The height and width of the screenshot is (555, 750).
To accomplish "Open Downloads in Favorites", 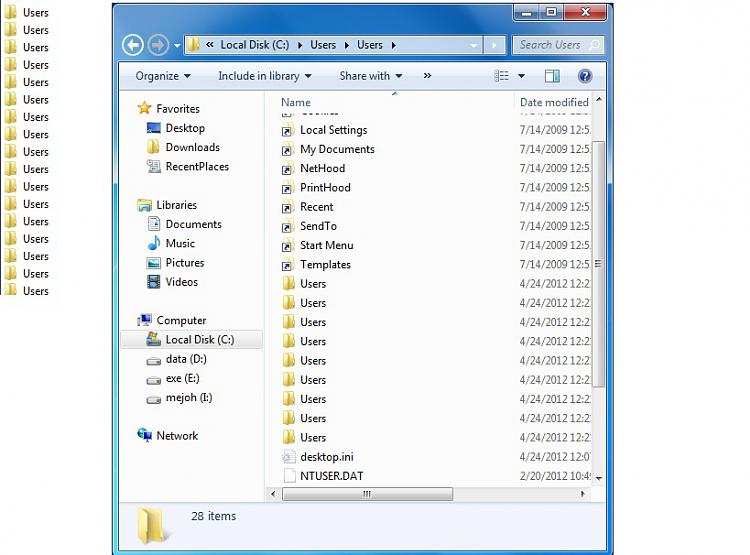I will (193, 147).
